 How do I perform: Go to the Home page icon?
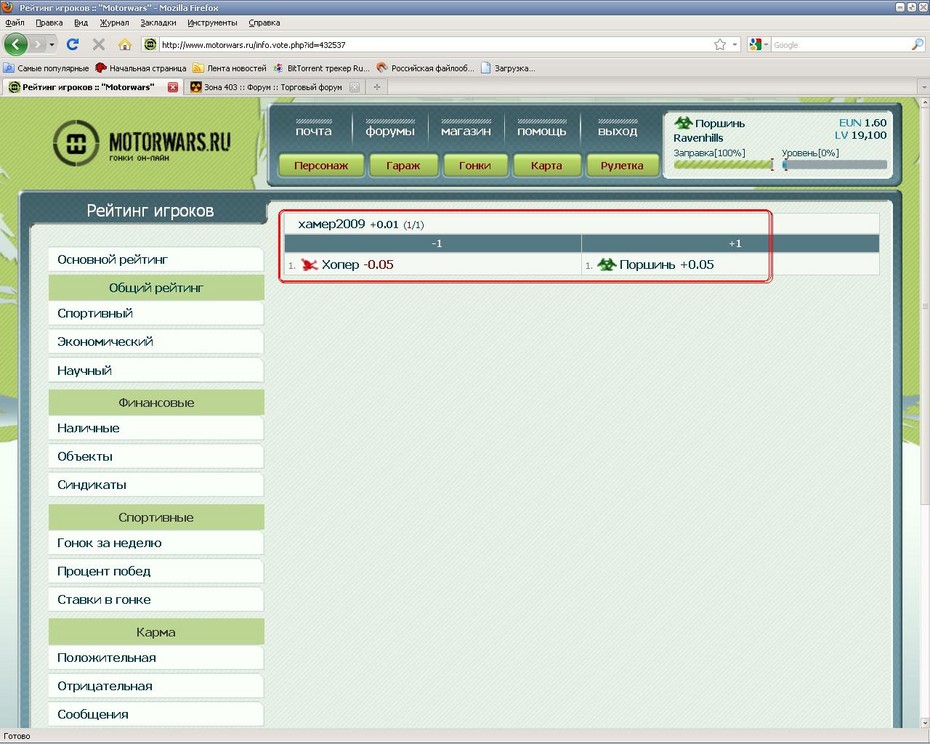point(125,44)
